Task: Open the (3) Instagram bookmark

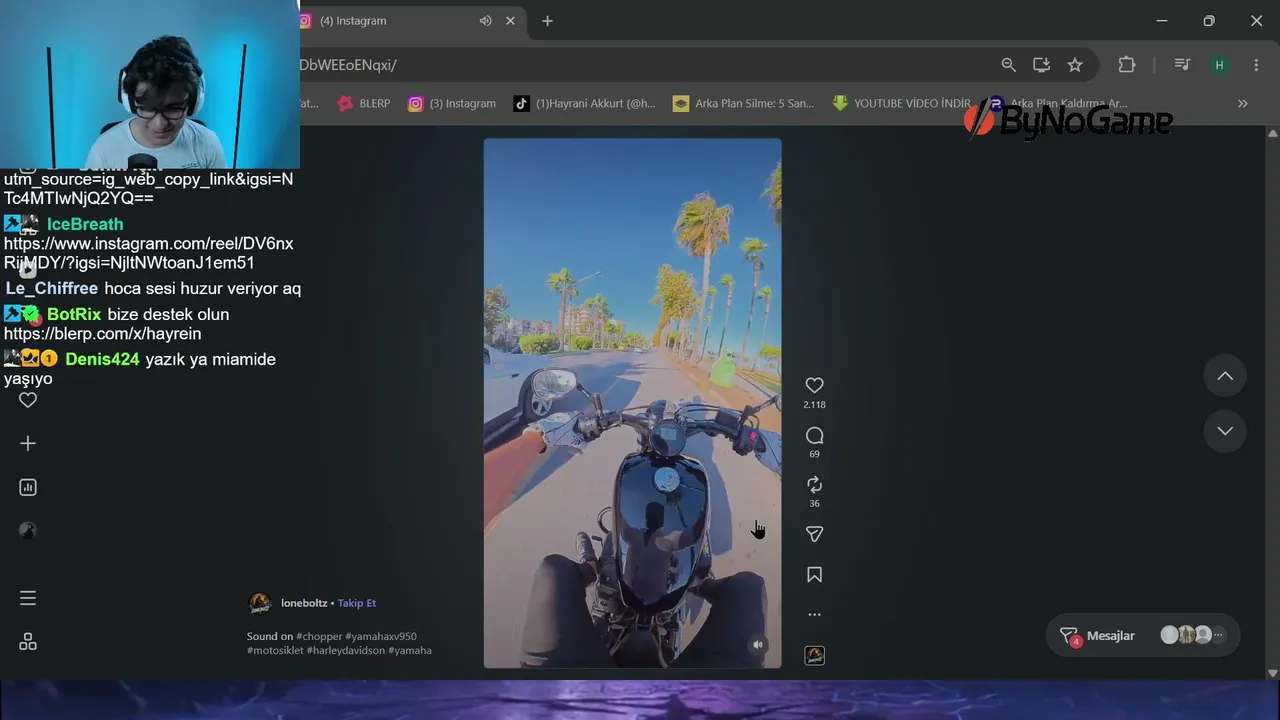Action: [x=452, y=103]
